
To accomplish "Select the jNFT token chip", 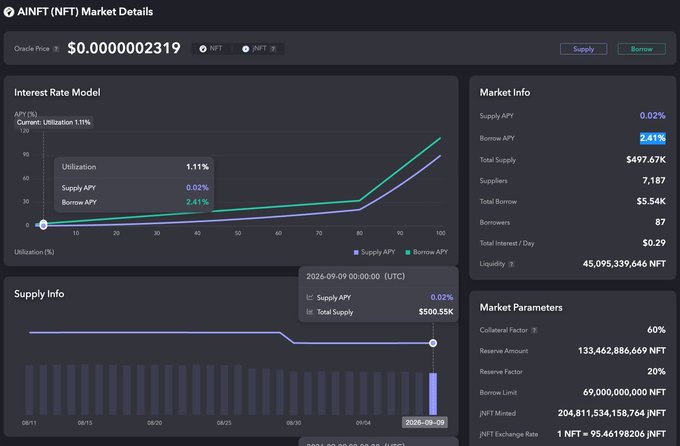I will pos(259,49).
